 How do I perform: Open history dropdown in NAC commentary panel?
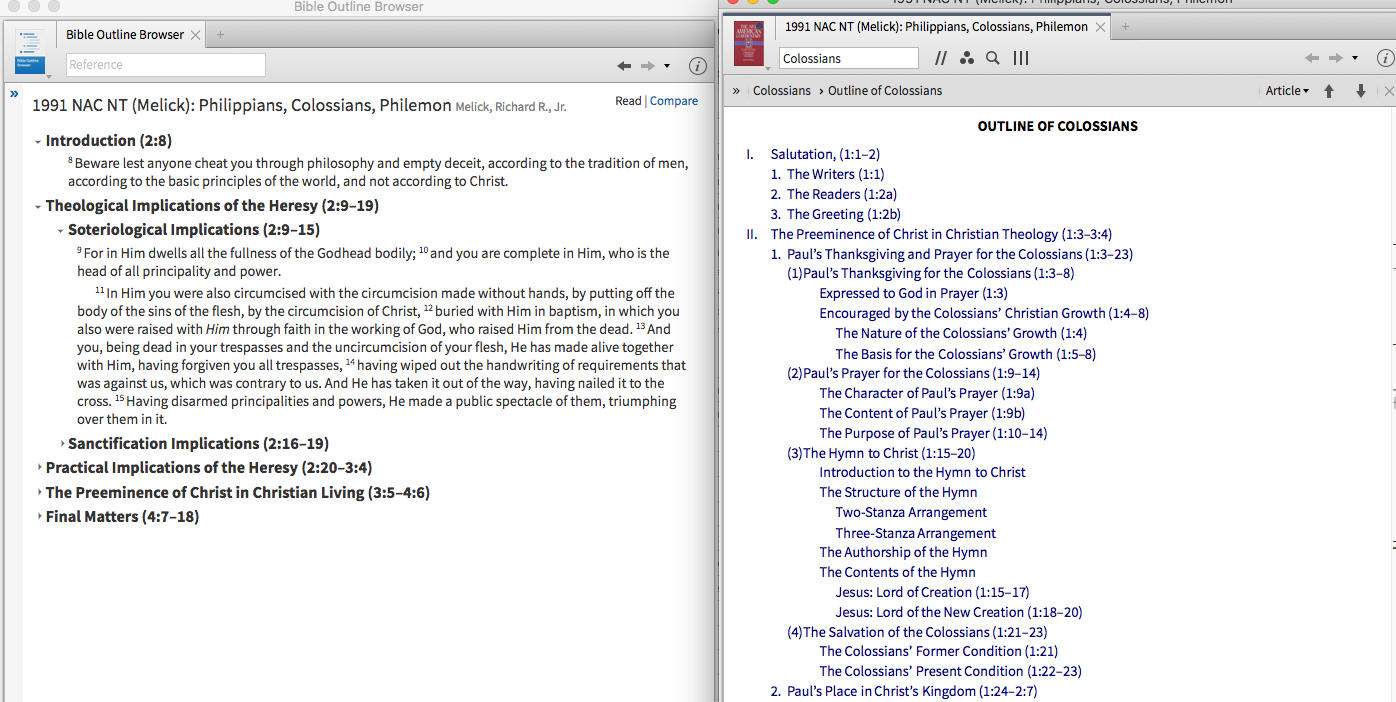pos(1355,59)
